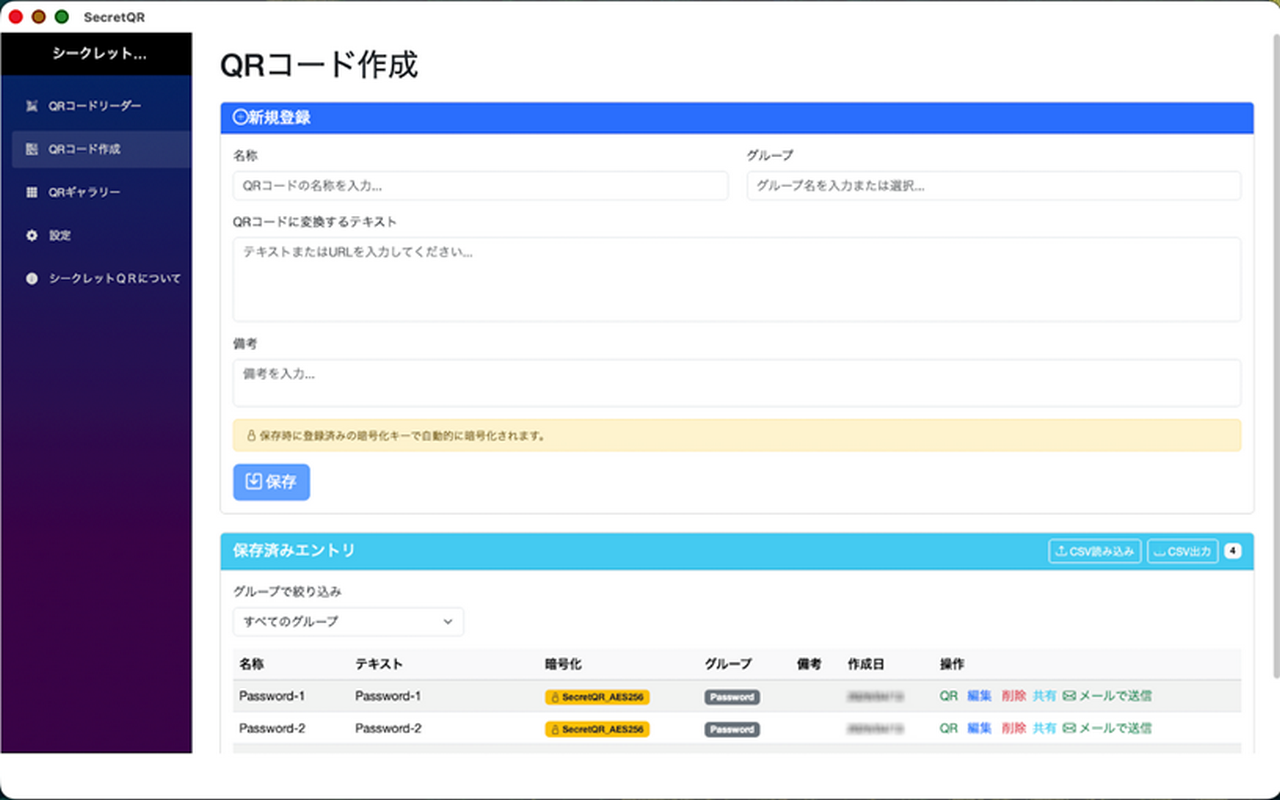
Task: Click the plus icon in 新規登録 header
Action: click(240, 117)
